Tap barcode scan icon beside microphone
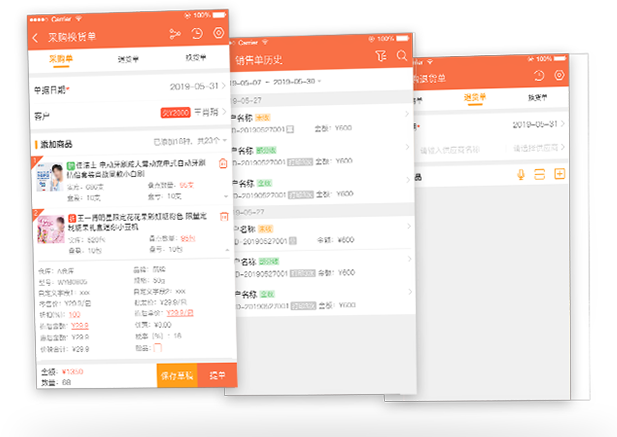 (x=540, y=174)
